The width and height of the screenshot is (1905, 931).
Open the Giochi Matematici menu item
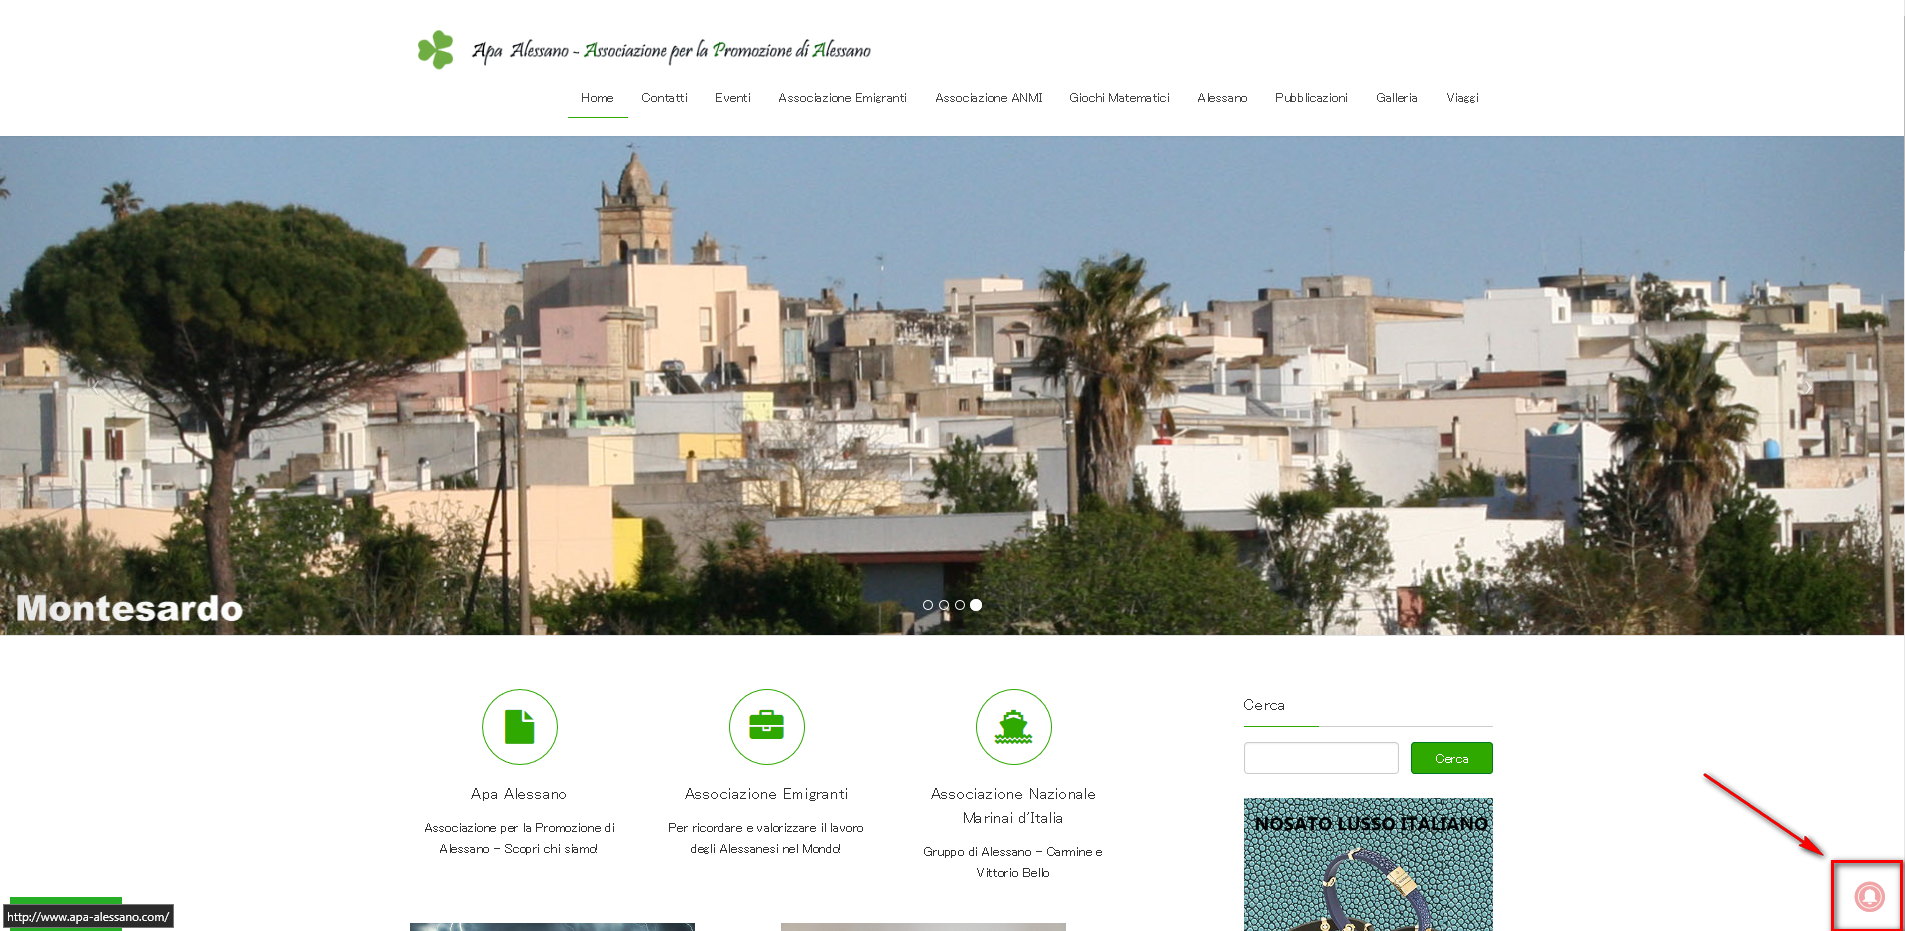click(x=1119, y=98)
